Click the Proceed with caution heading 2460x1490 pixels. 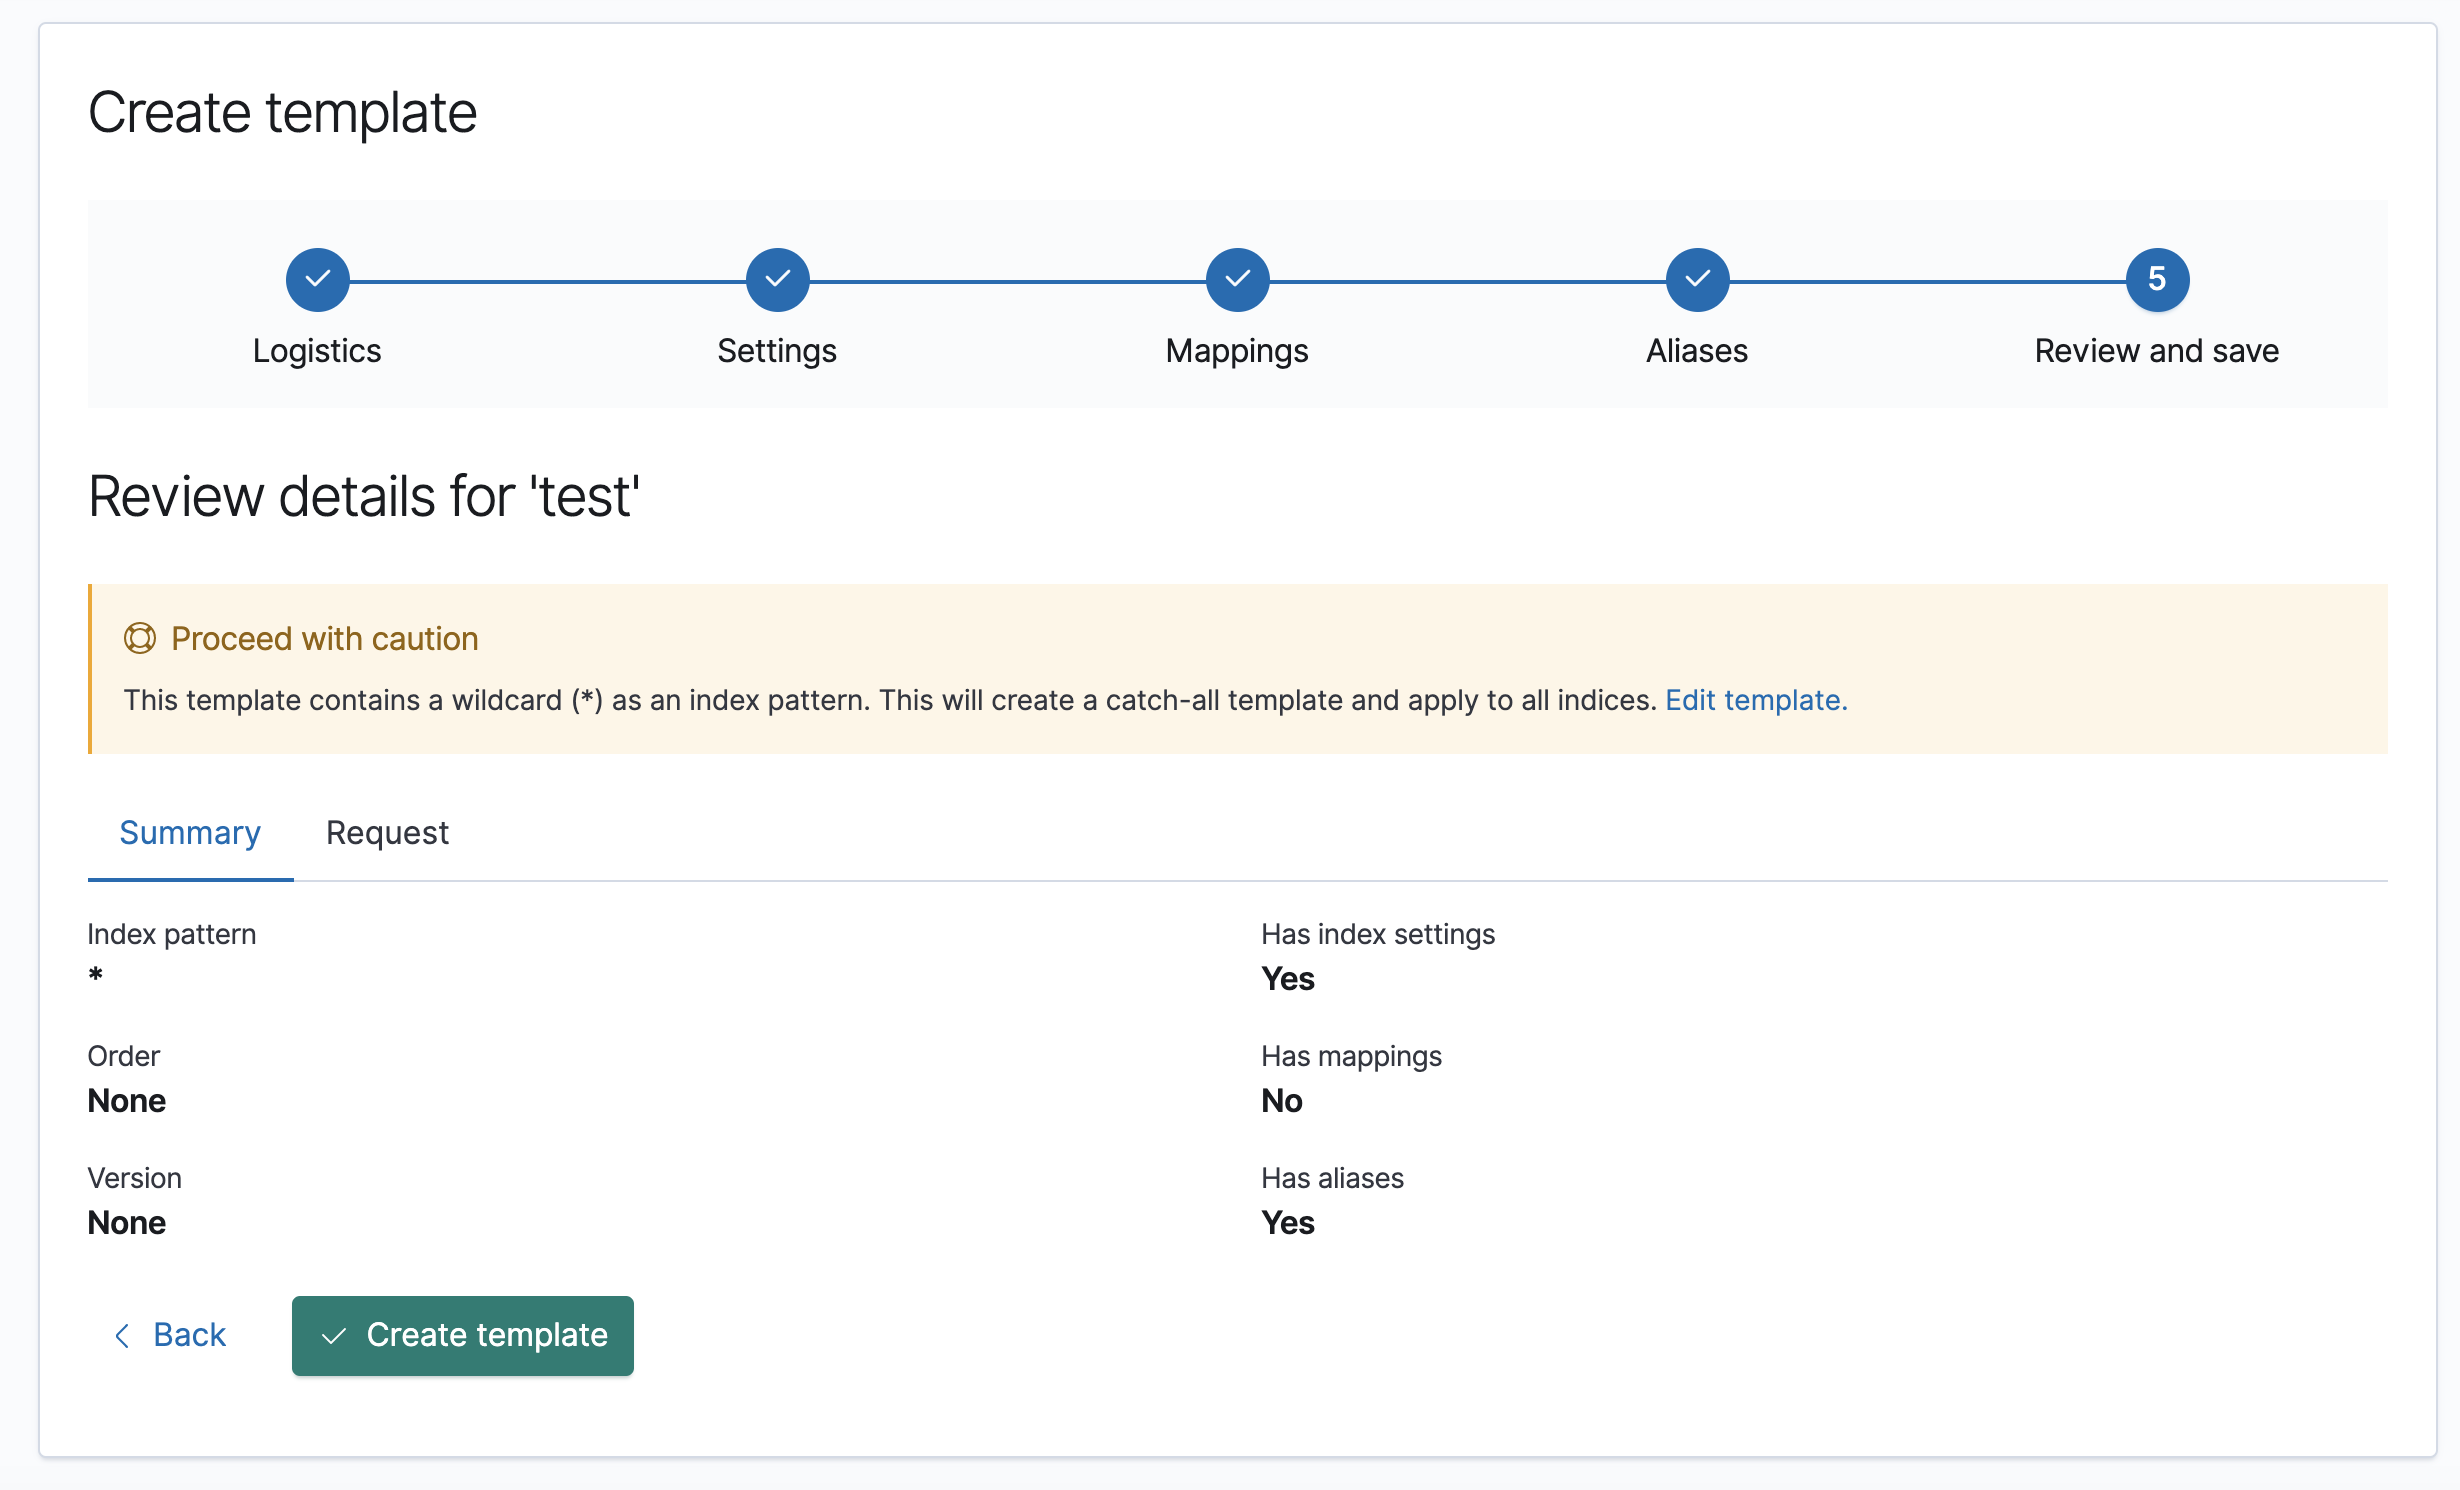[x=324, y=639]
